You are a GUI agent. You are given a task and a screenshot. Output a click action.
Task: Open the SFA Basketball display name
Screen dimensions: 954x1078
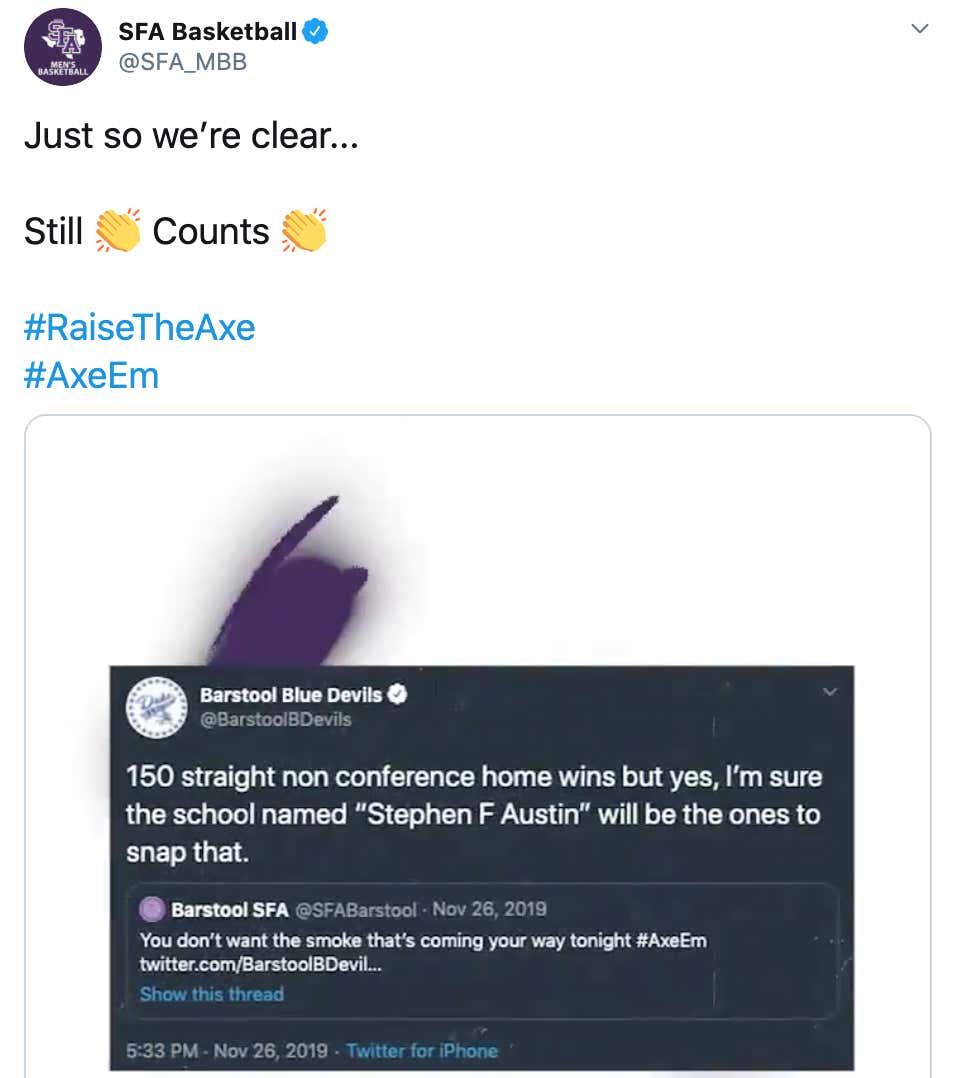[x=207, y=31]
